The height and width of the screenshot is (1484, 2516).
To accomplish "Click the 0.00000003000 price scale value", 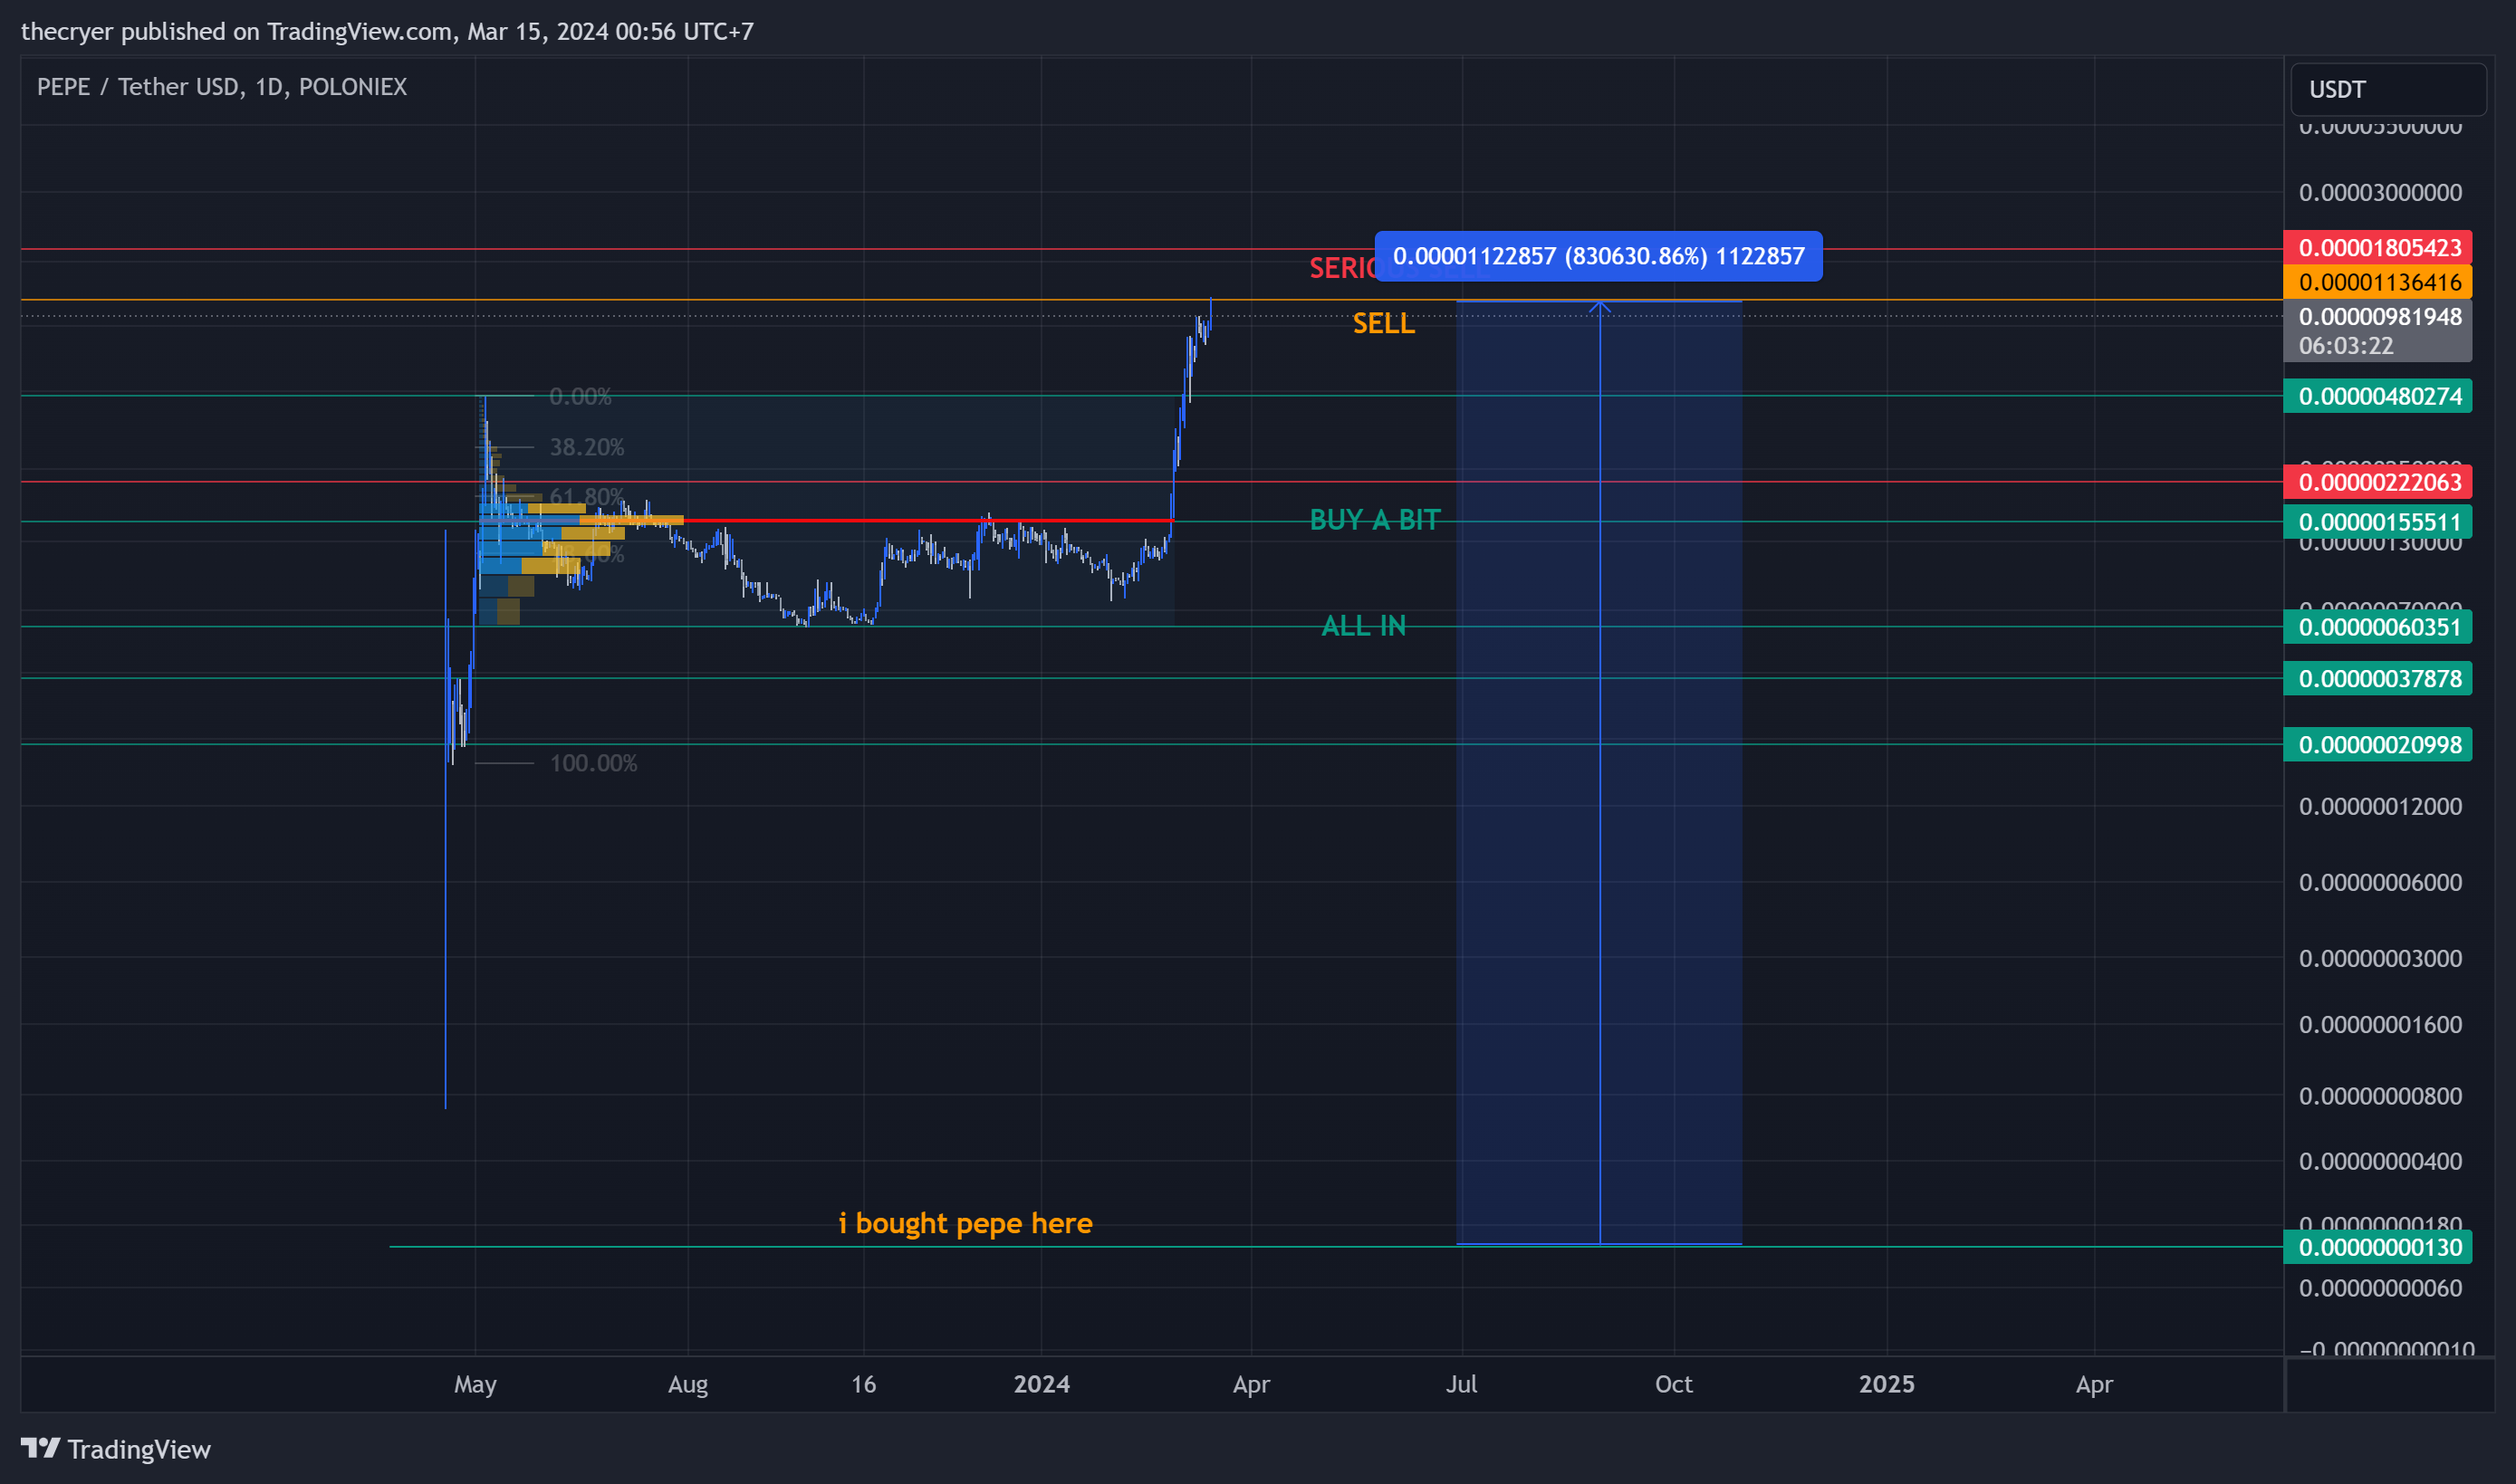I will [2380, 958].
